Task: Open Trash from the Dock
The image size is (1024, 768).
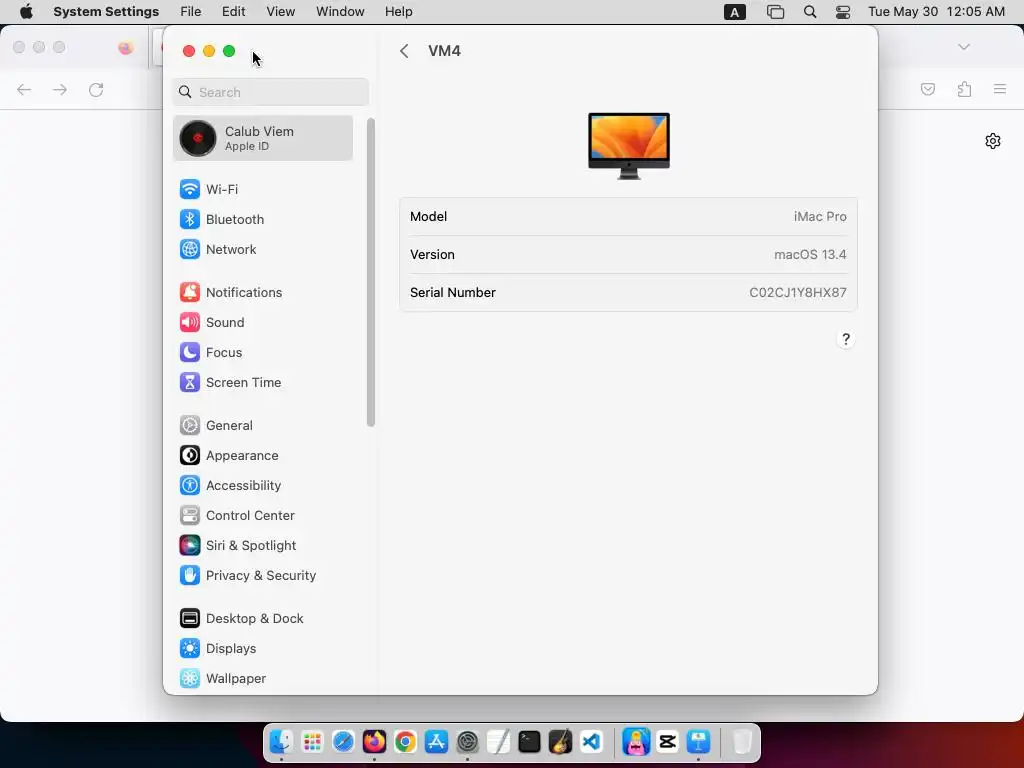Action: 742,742
